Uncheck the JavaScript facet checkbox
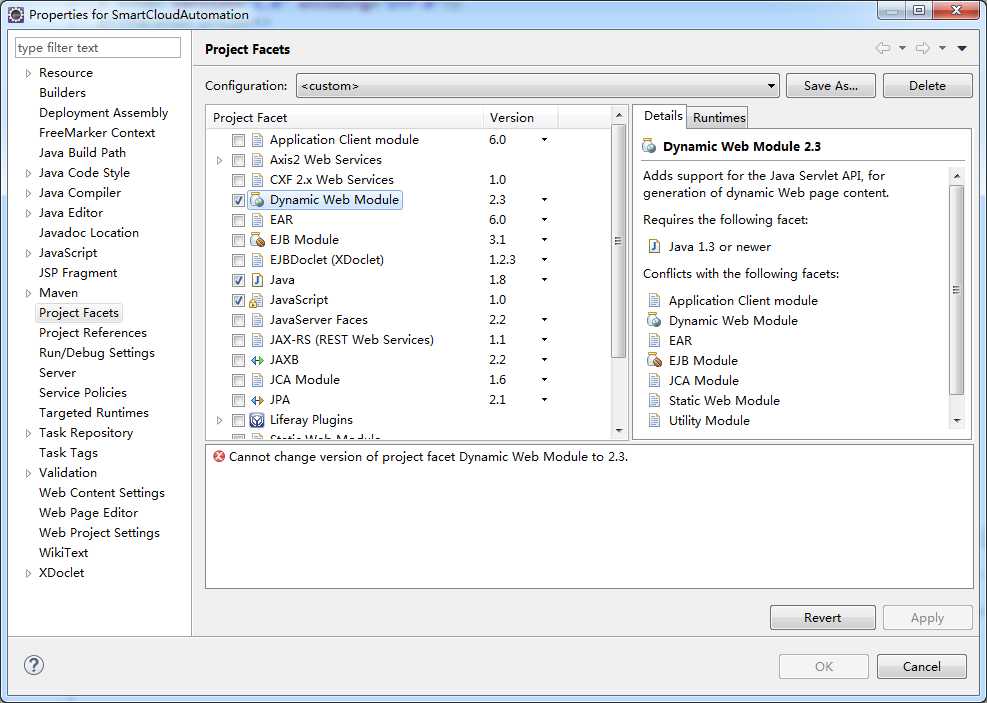987x703 pixels. [238, 300]
